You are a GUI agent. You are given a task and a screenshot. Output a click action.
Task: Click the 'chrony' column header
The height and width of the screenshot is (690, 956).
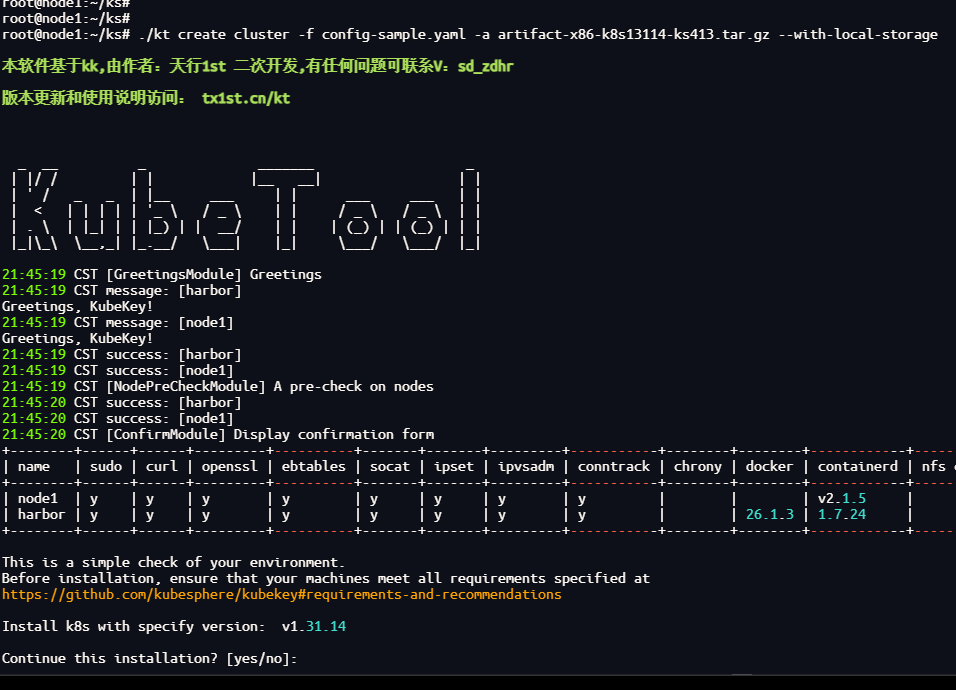tap(697, 466)
